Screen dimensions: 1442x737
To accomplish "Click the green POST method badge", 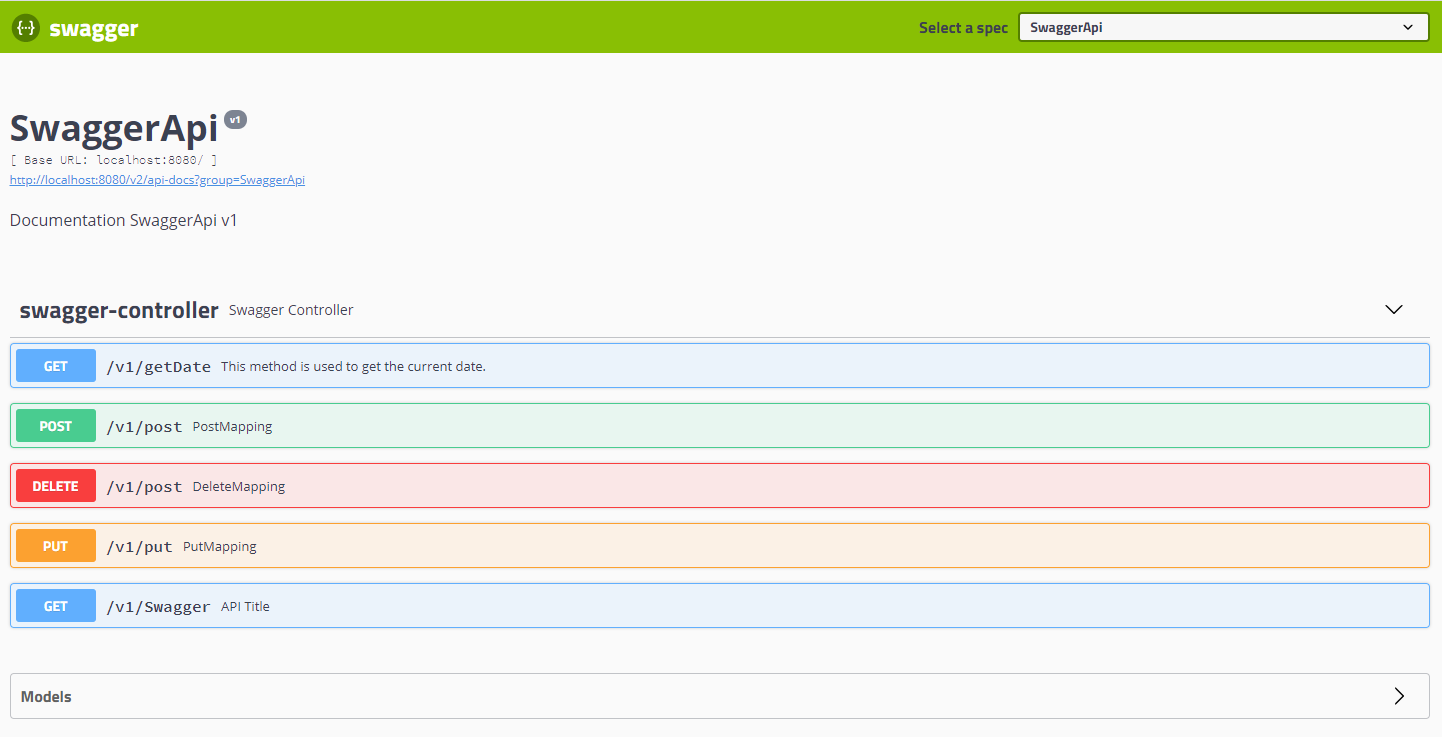I will [56, 426].
